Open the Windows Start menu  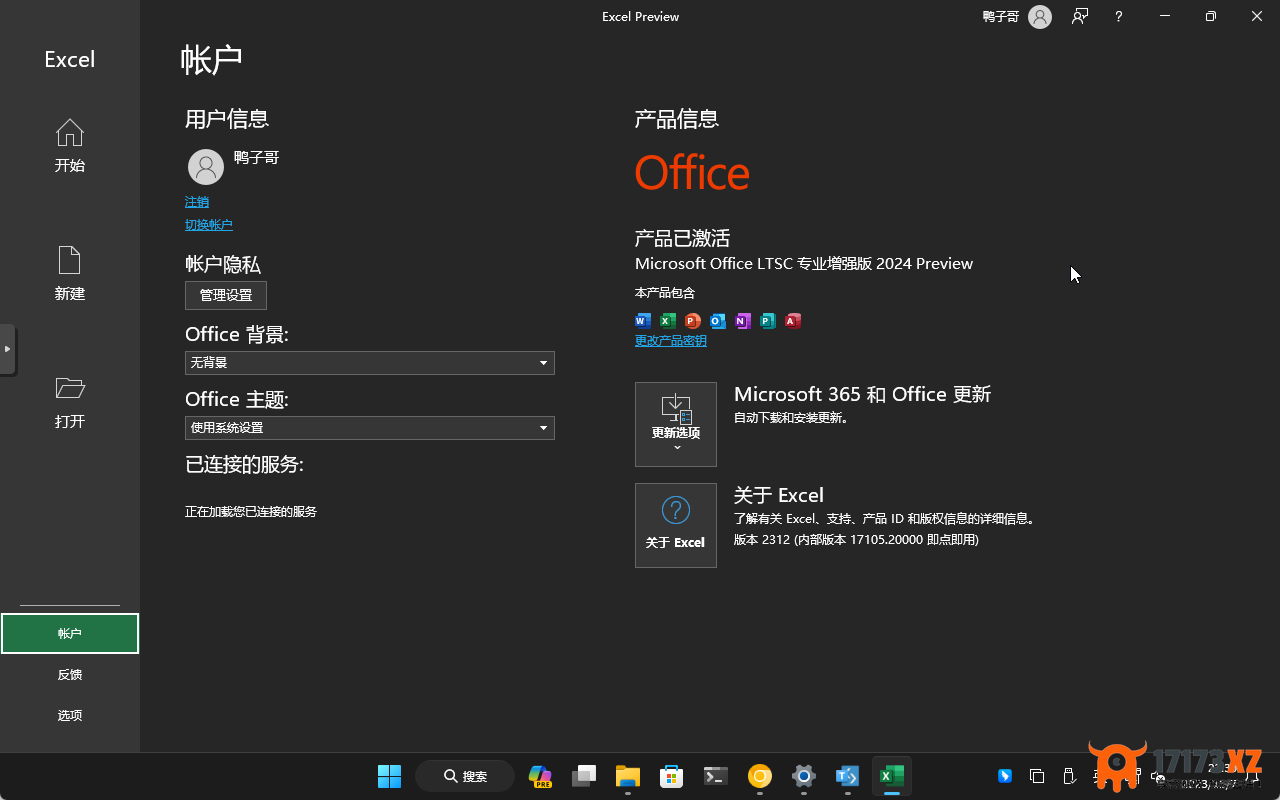click(x=389, y=776)
